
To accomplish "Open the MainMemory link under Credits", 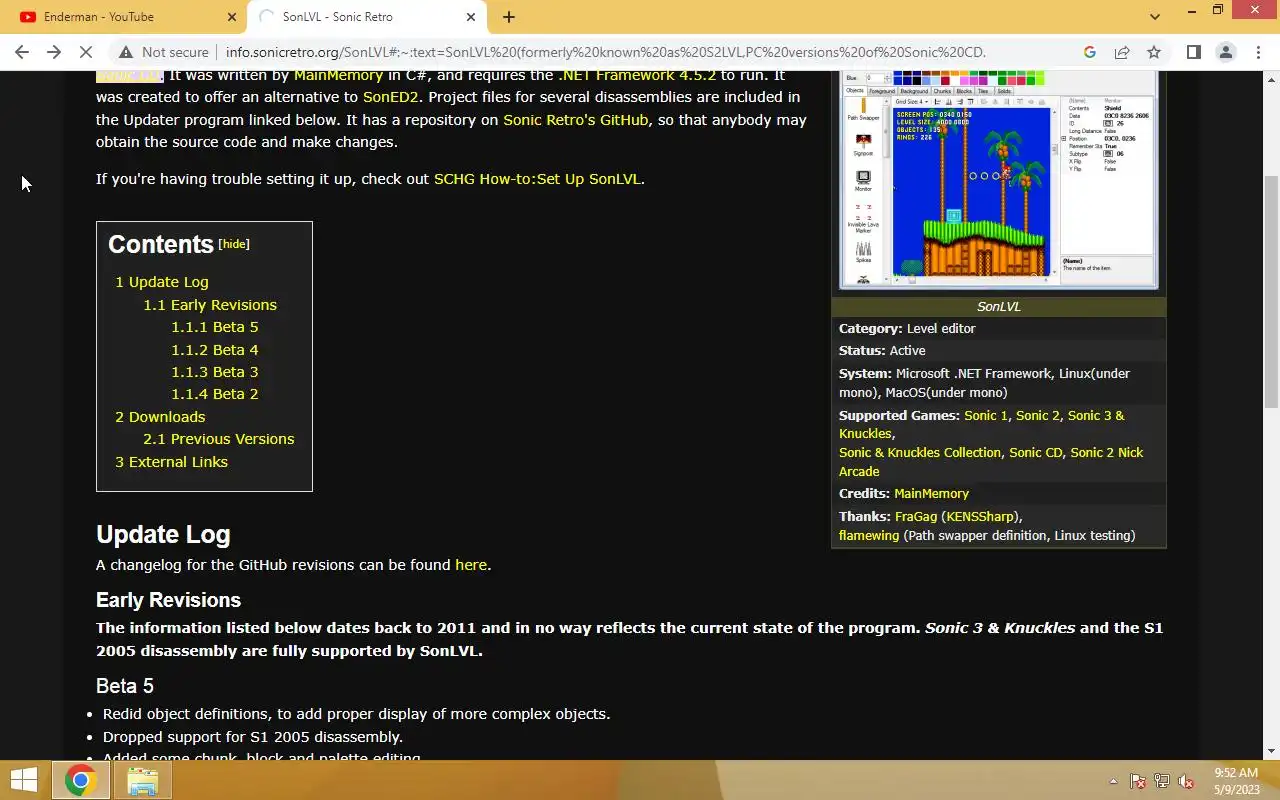I will 931,494.
